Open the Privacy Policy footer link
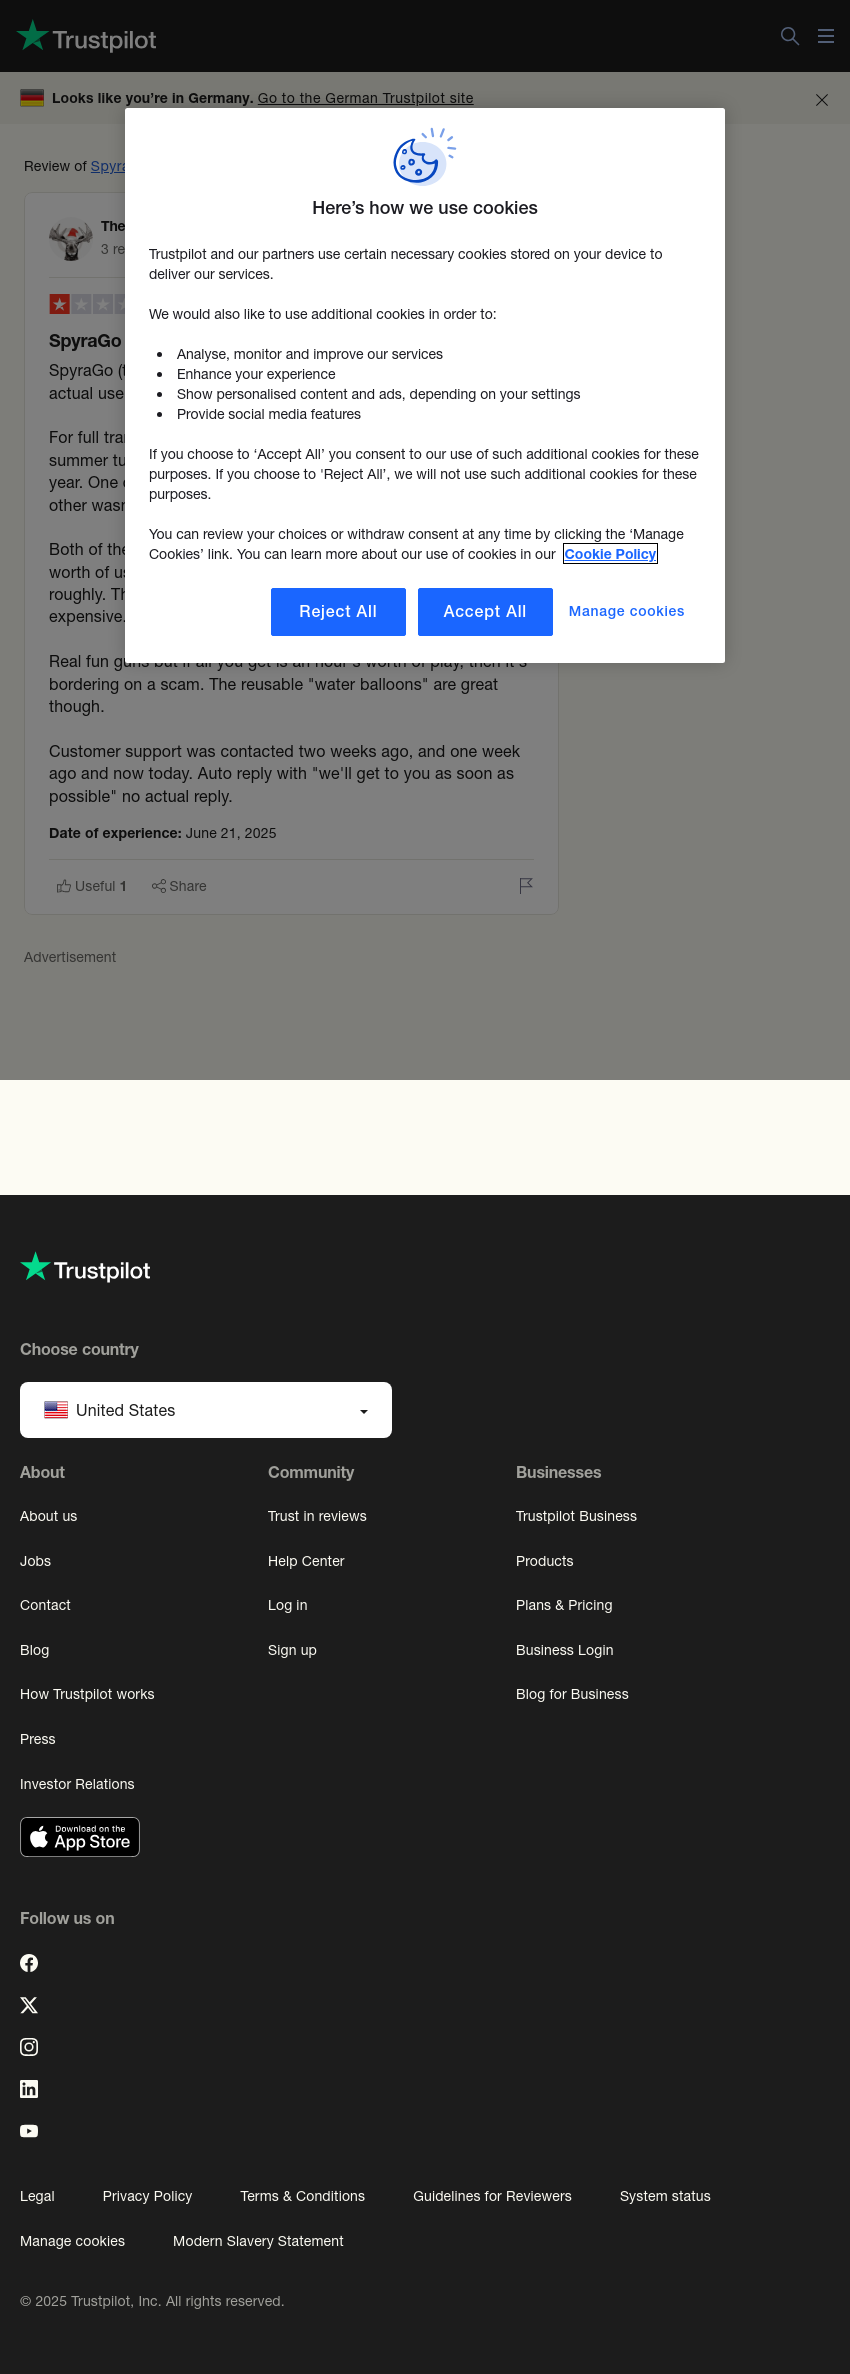Viewport: 850px width, 2374px height. pyautogui.click(x=147, y=2196)
